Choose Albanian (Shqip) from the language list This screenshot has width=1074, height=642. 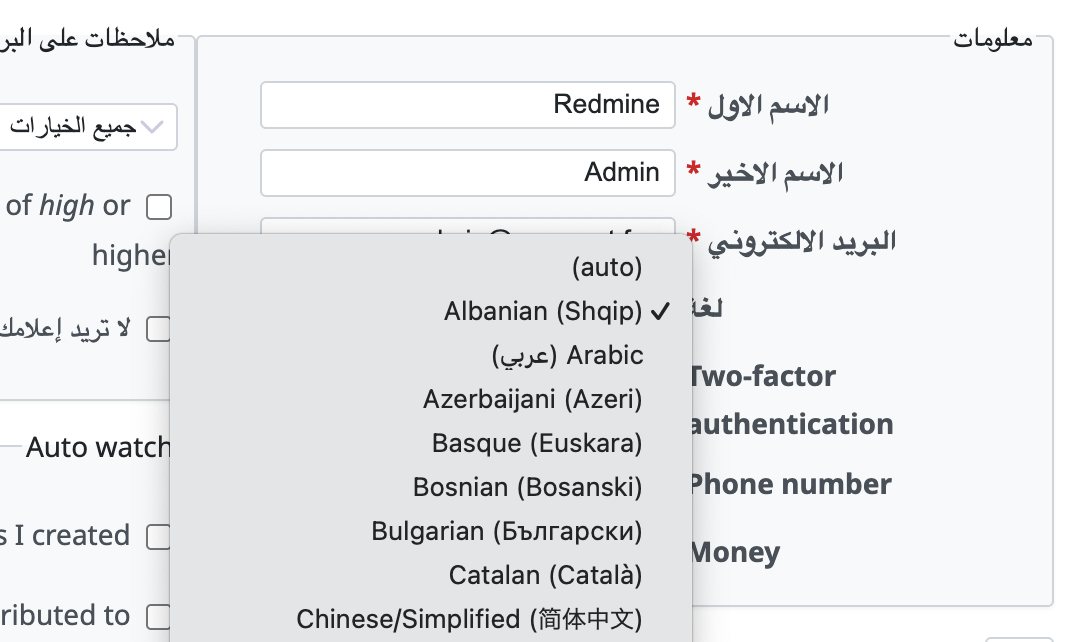pos(543,311)
